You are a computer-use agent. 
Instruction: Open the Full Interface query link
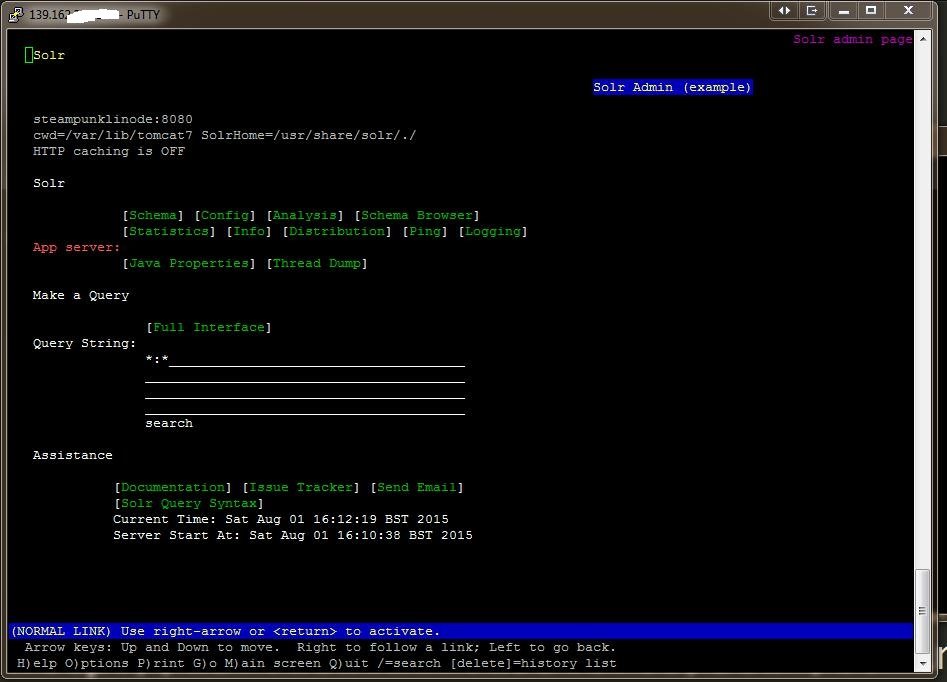click(x=209, y=327)
